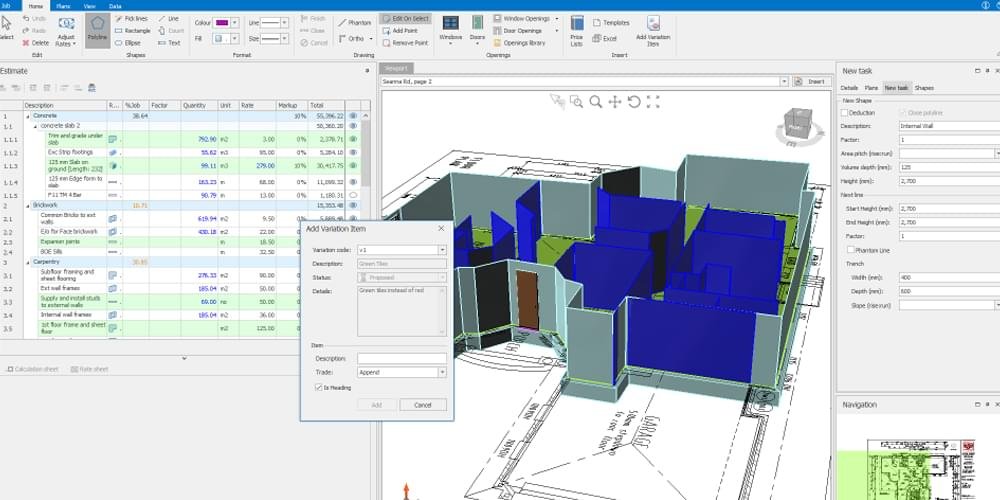Close the Add Variation Item dialog
Viewport: 1000px width, 500px height.
[441, 228]
